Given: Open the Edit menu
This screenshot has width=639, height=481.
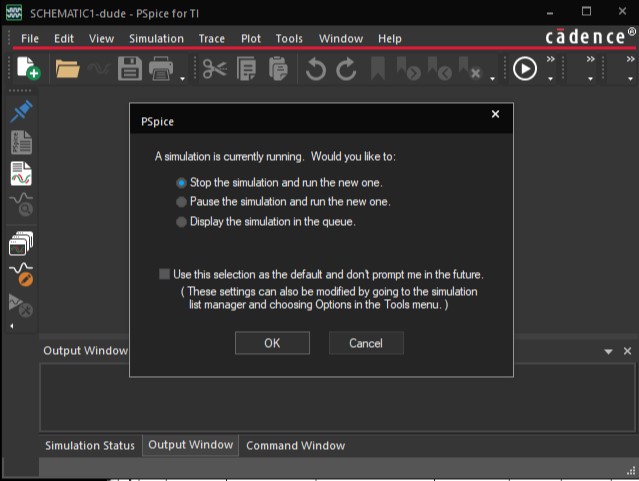Looking at the screenshot, I should (64, 39).
